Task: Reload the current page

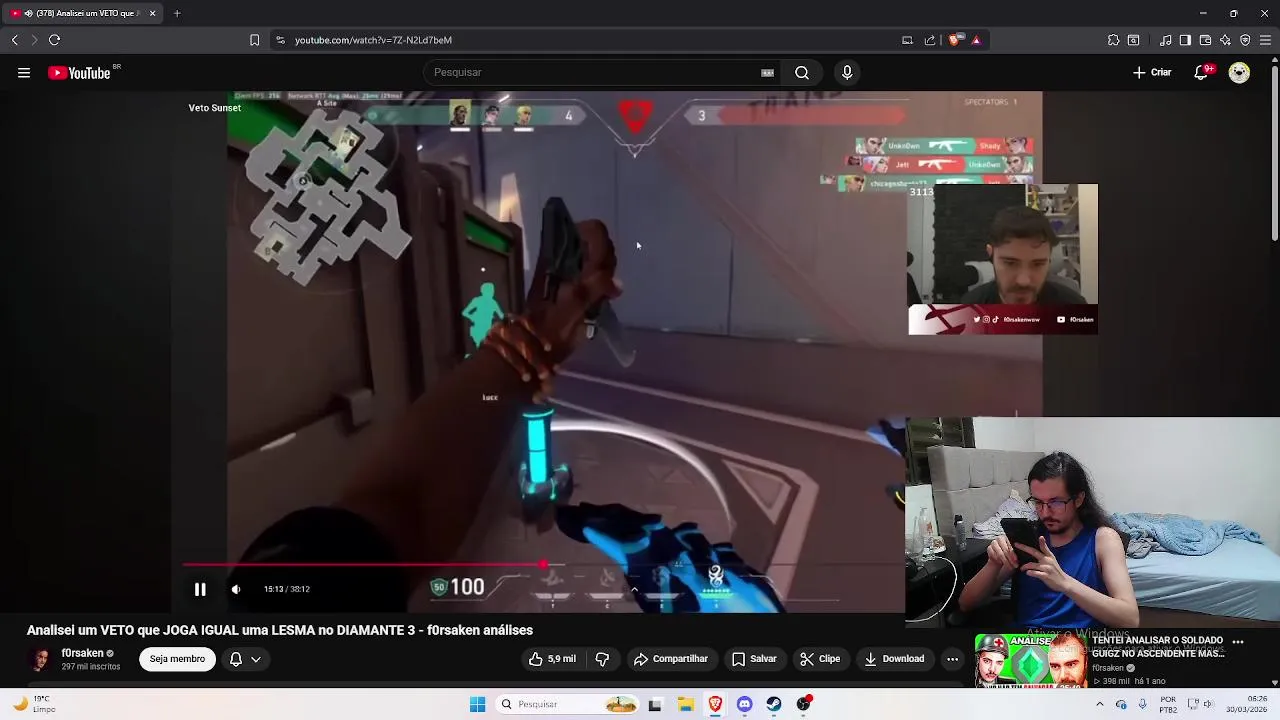Action: [x=55, y=40]
